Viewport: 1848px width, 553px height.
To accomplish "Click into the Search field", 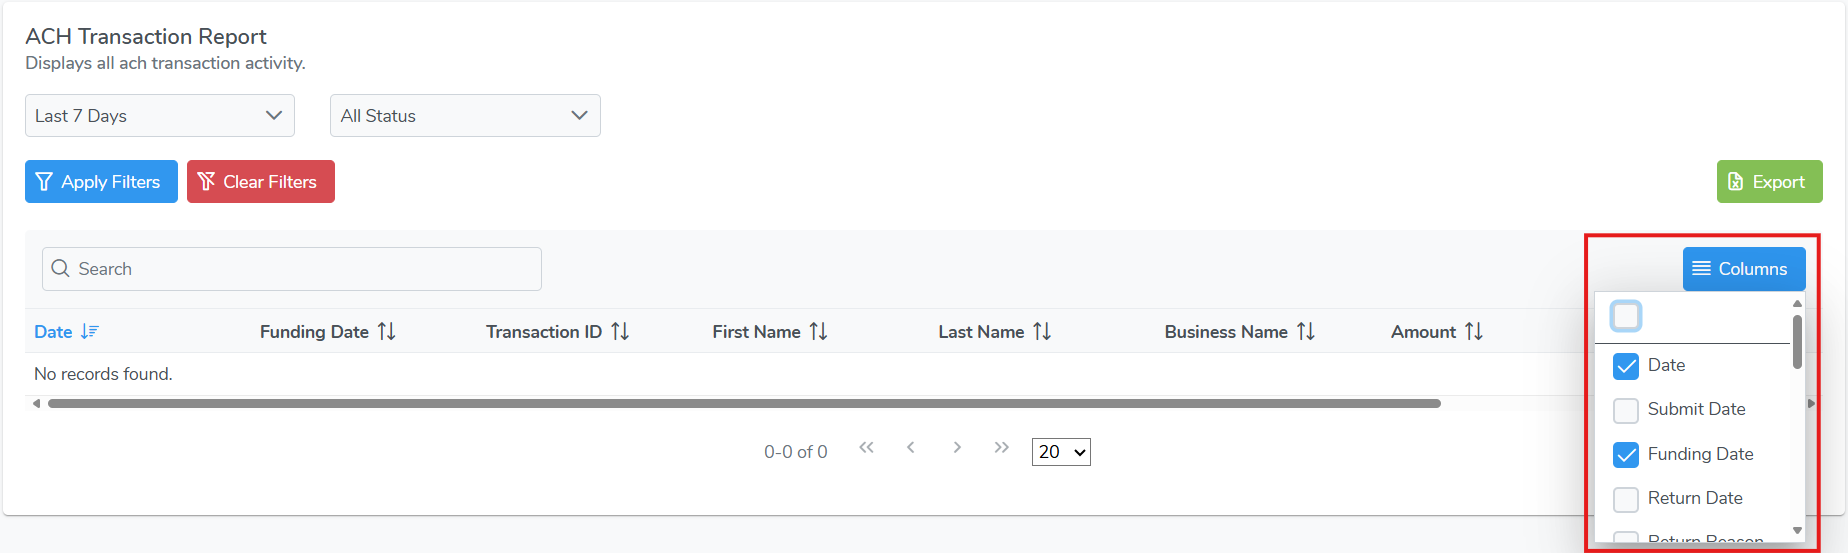I will [292, 269].
